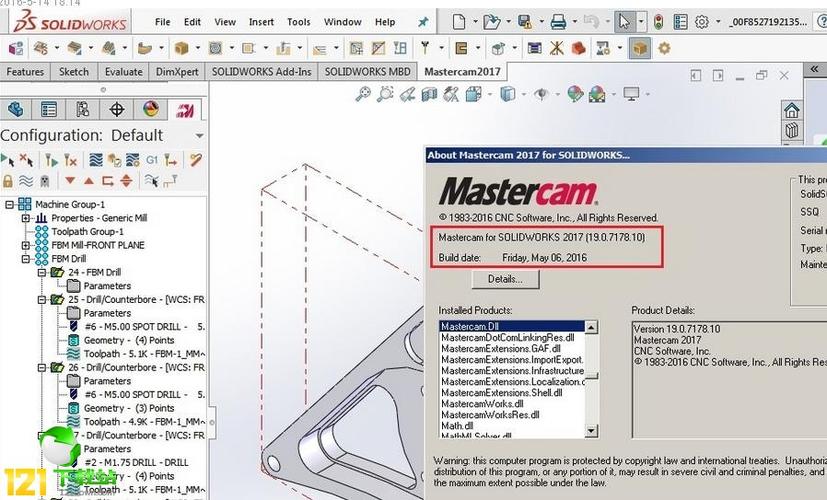
Task: Select Geometry - (3) Points item
Action: coord(129,408)
